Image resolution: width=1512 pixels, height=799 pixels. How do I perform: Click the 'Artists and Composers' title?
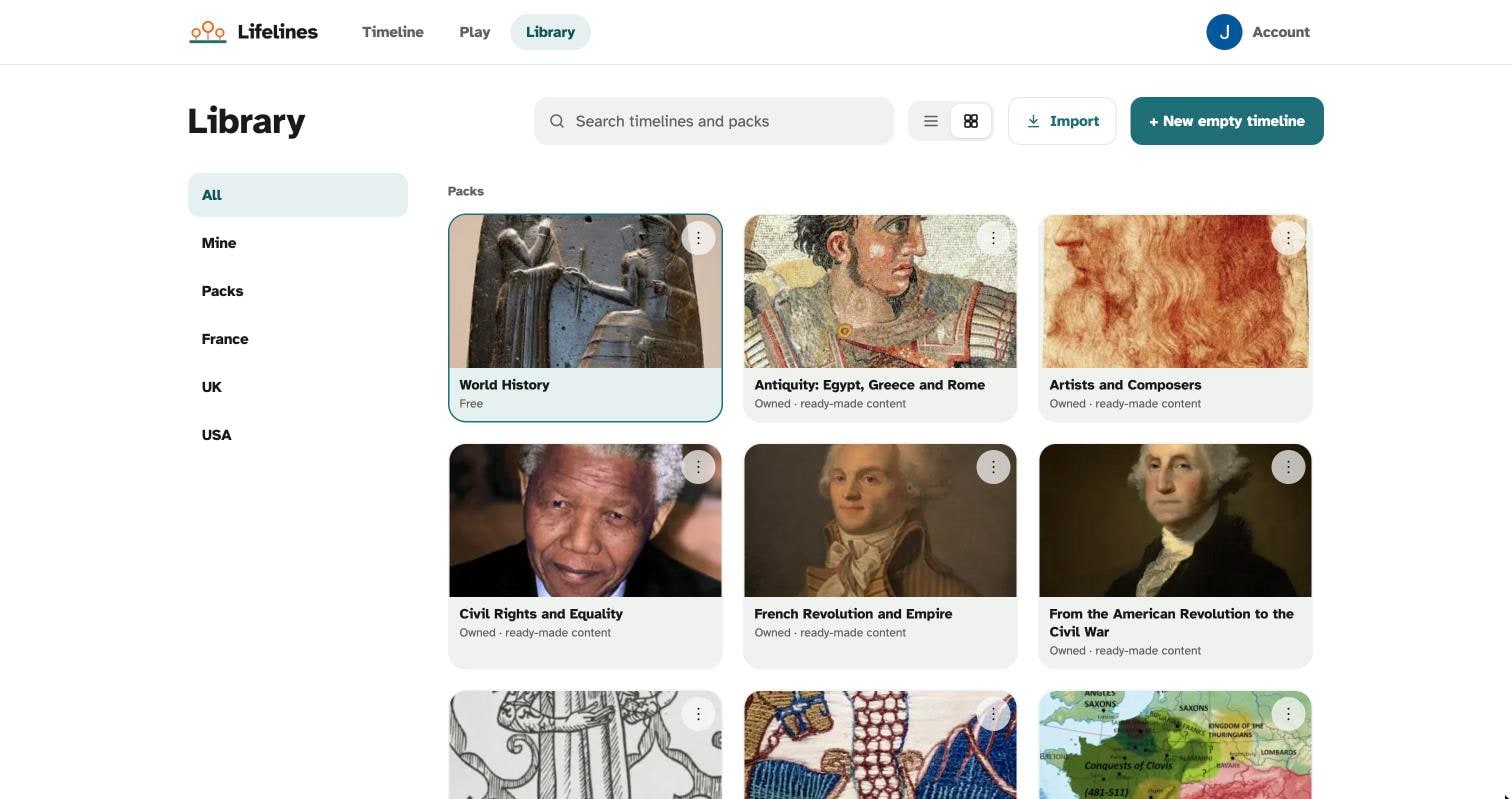tap(1125, 385)
